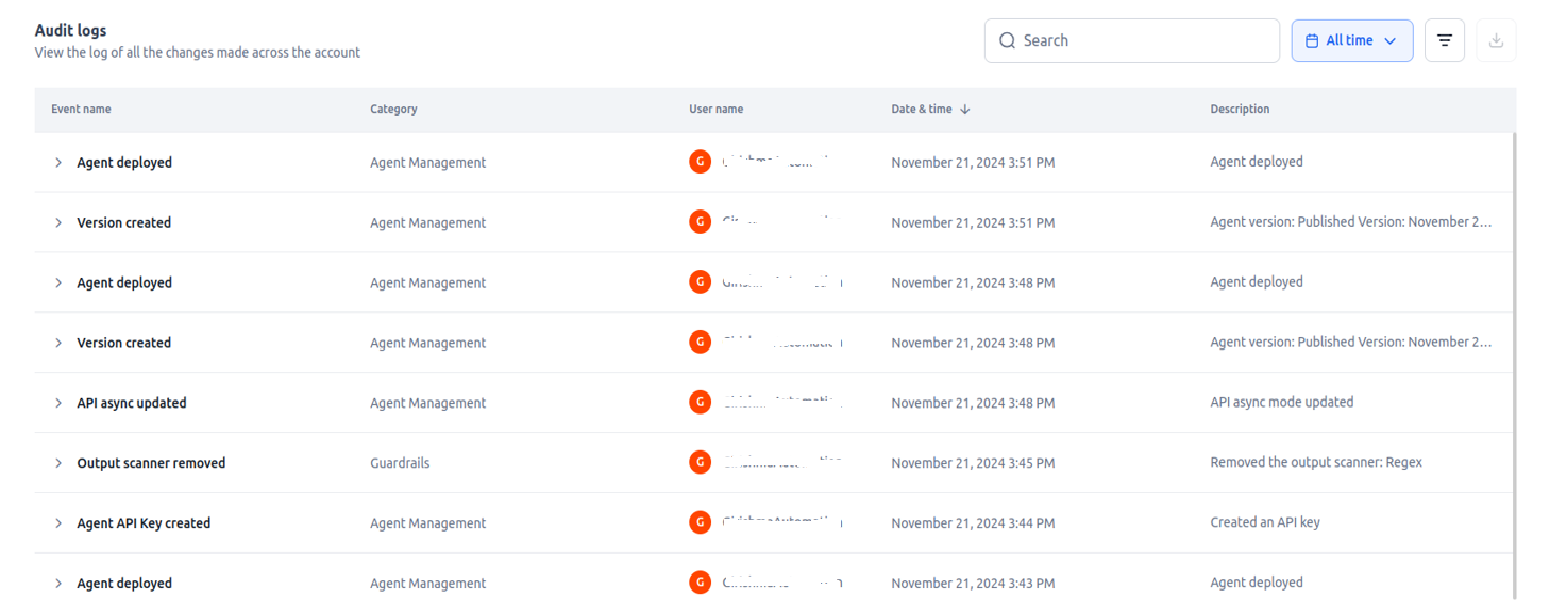Click the search magnifier icon
Viewport: 1555px width, 612px height.
point(1007,41)
